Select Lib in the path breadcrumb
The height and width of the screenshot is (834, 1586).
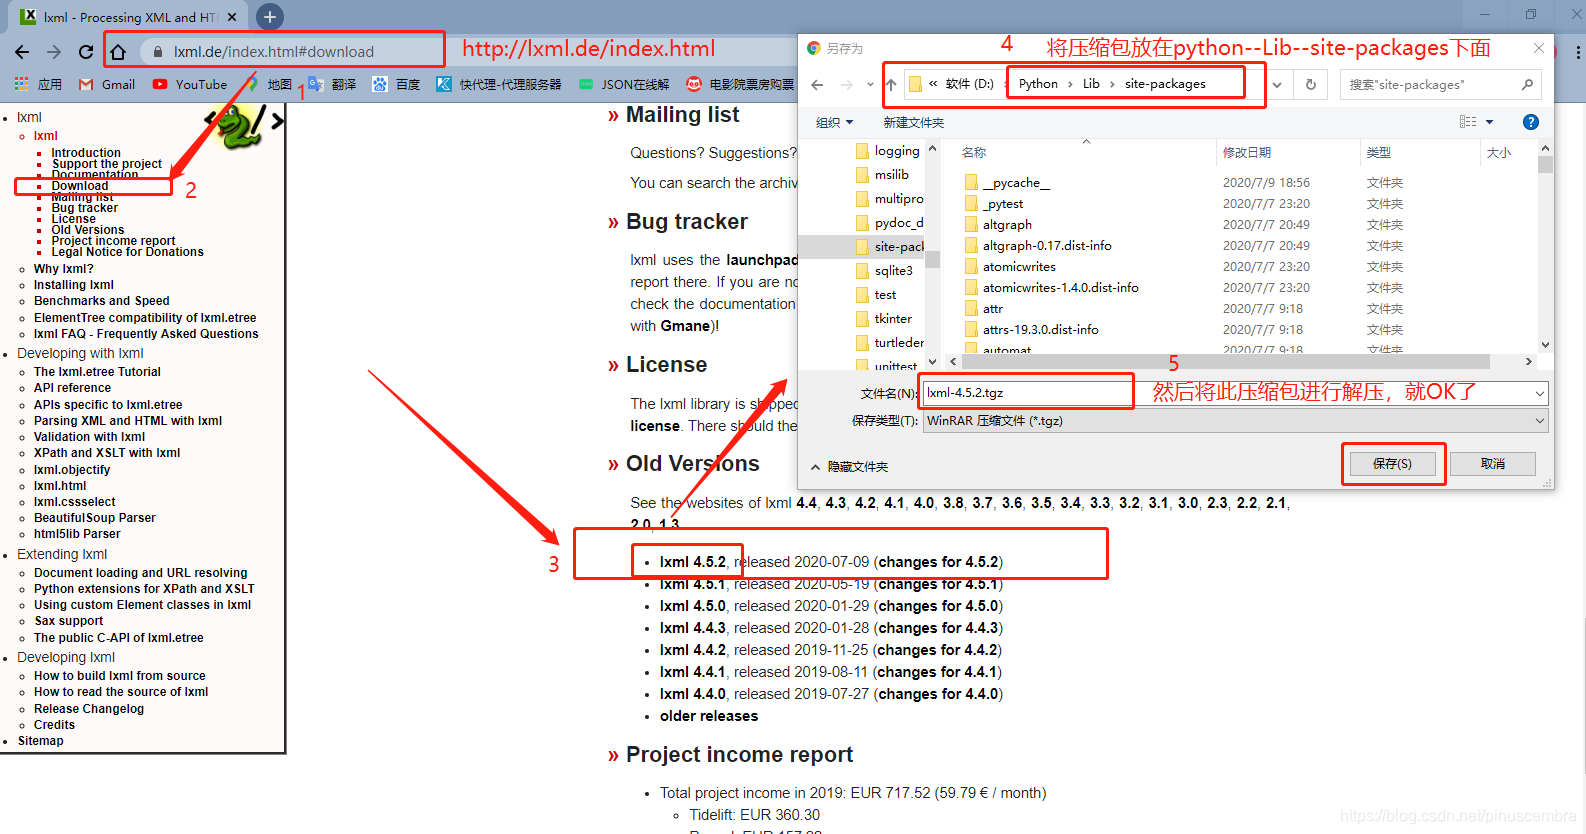tap(1091, 84)
